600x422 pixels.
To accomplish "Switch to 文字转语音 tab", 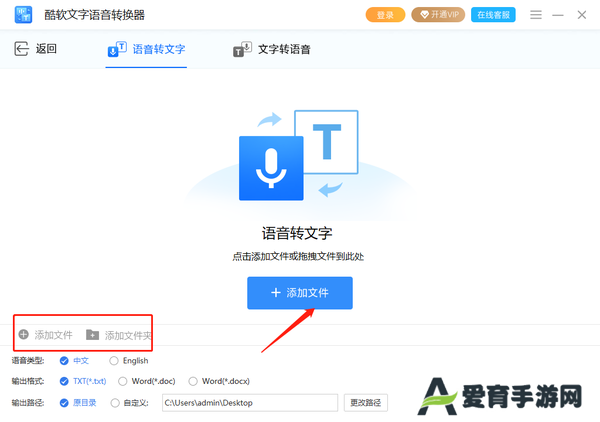I will point(272,49).
